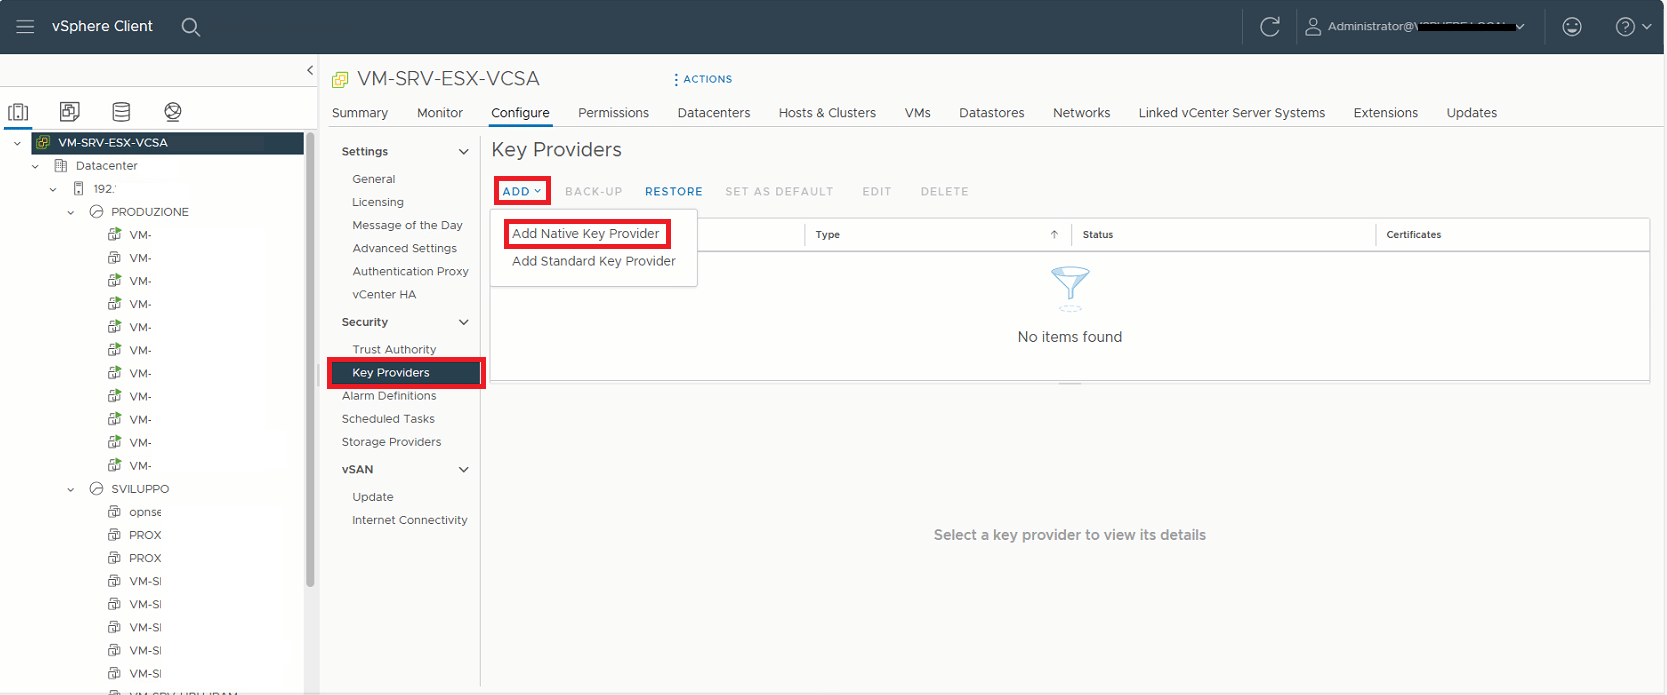Open the smiley feedback icon
The height and width of the screenshot is (695, 1667).
pyautogui.click(x=1571, y=27)
